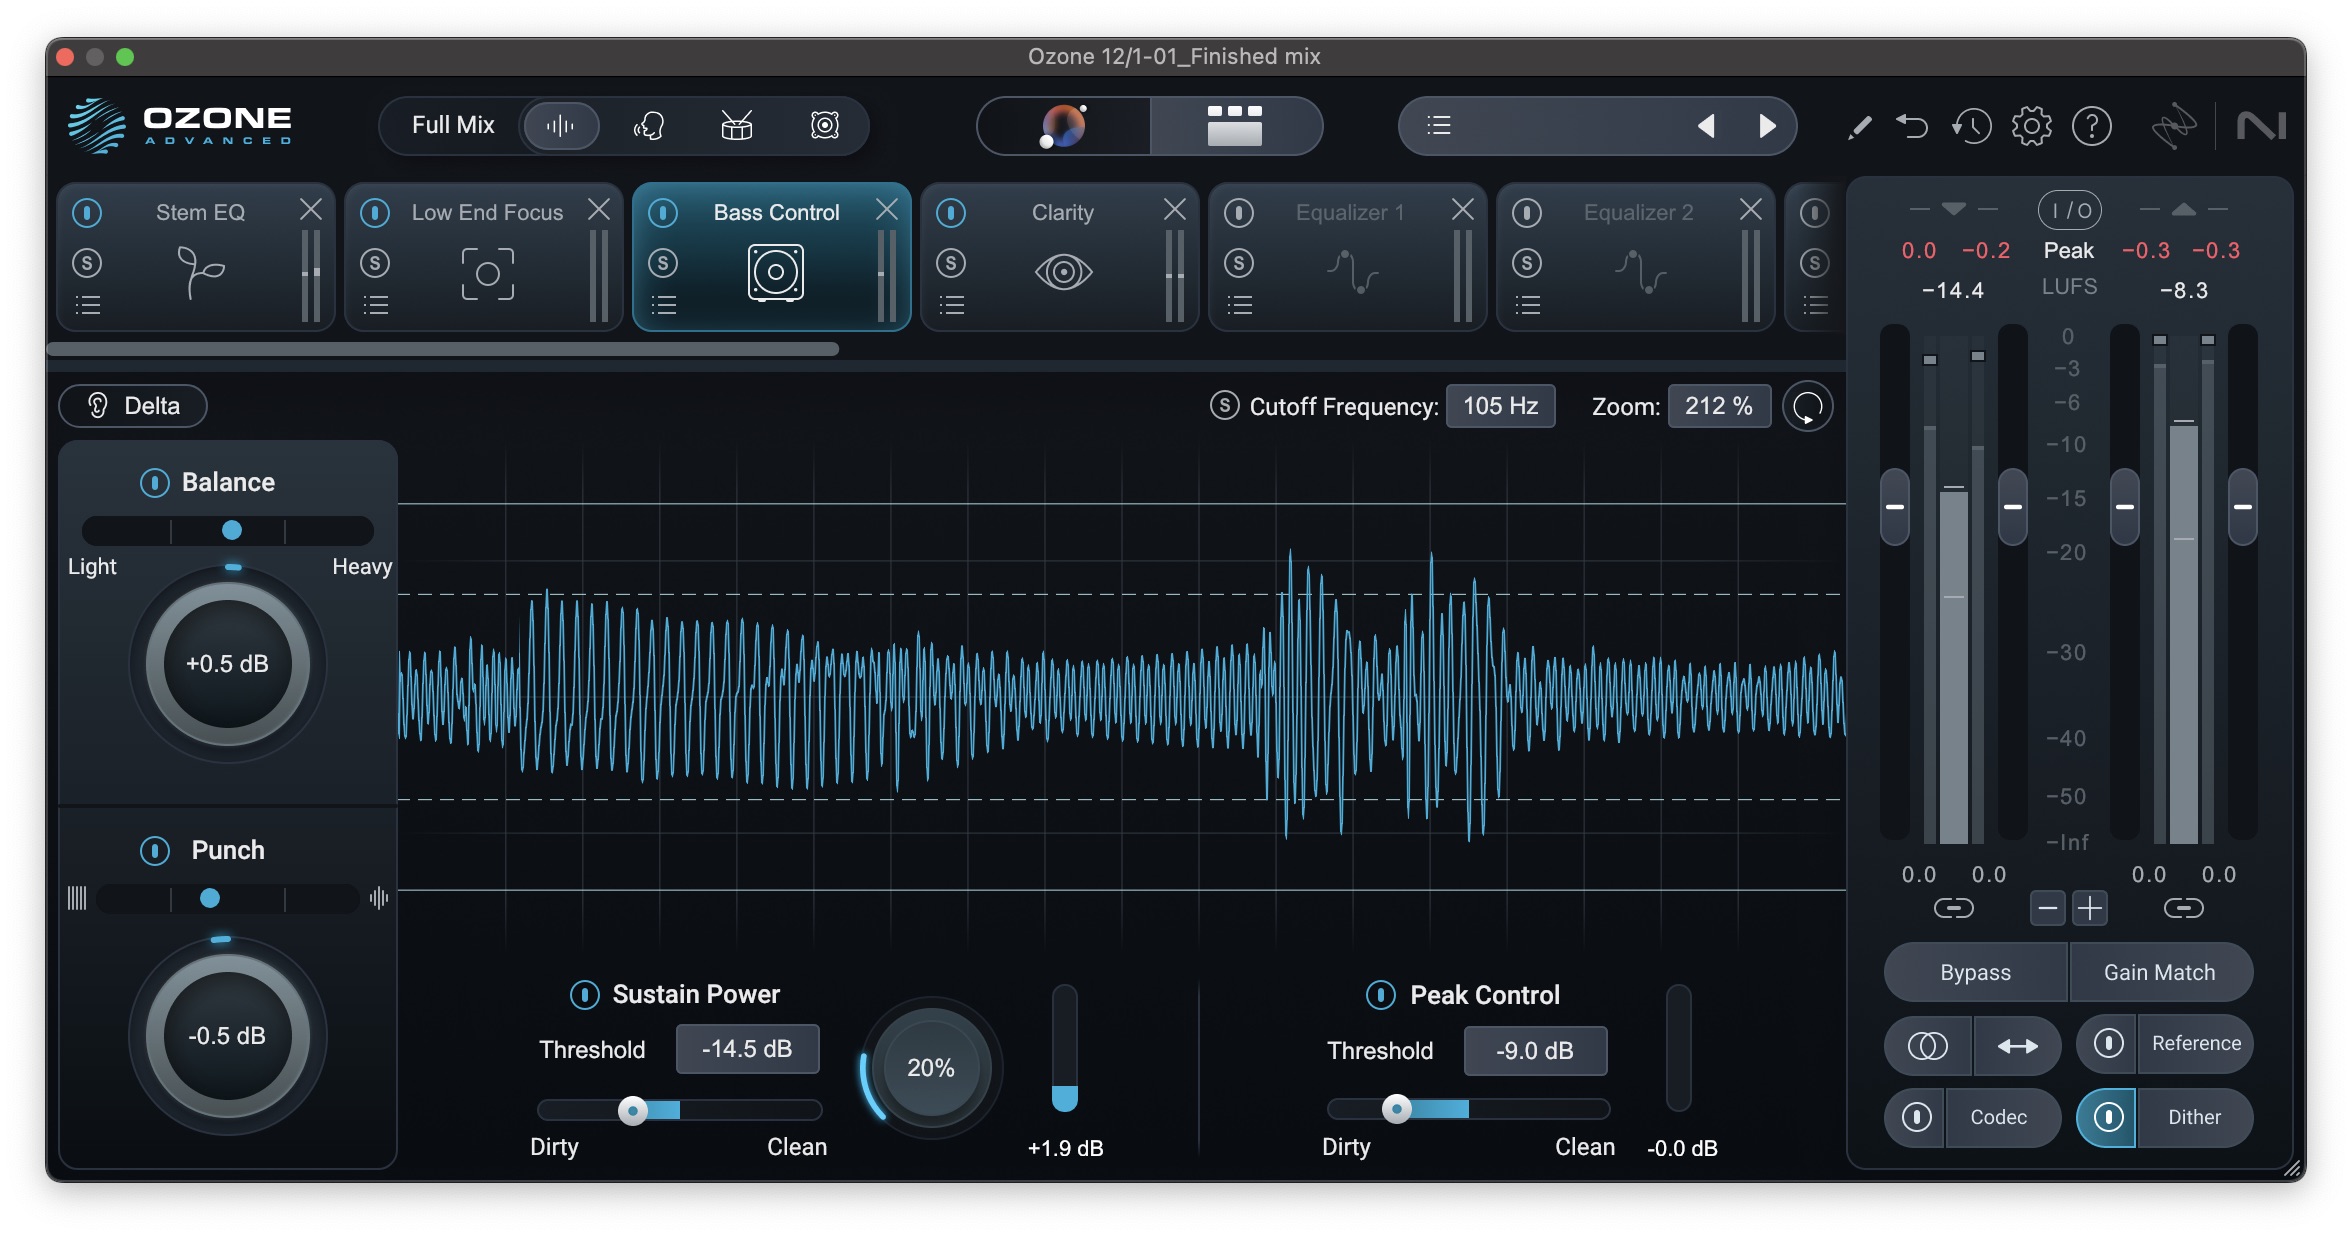This screenshot has width=2352, height=1236.
Task: Solo the Low End Focus module
Action: click(375, 263)
